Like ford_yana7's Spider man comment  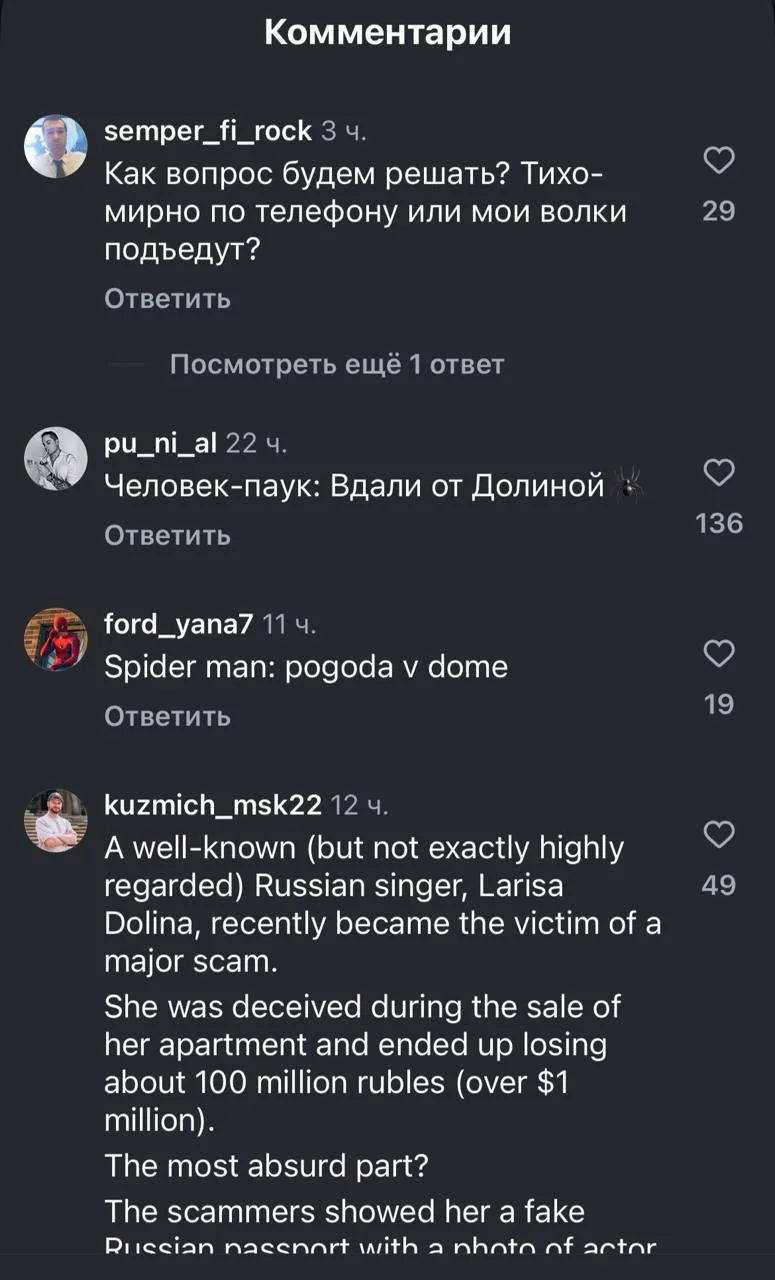pyautogui.click(x=719, y=654)
